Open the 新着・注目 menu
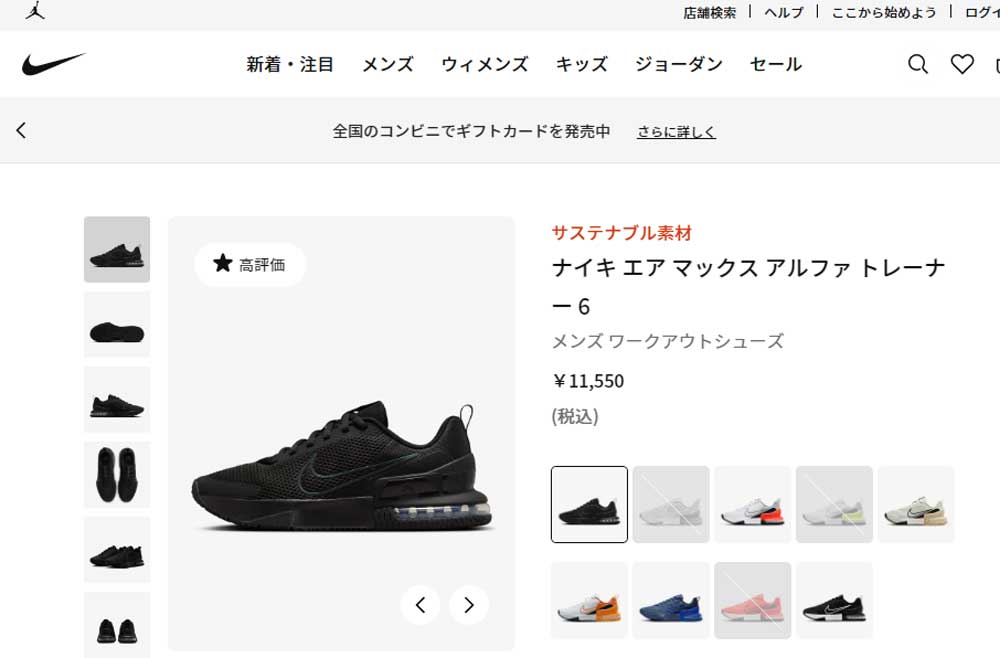This screenshot has width=1000, height=658. [290, 64]
